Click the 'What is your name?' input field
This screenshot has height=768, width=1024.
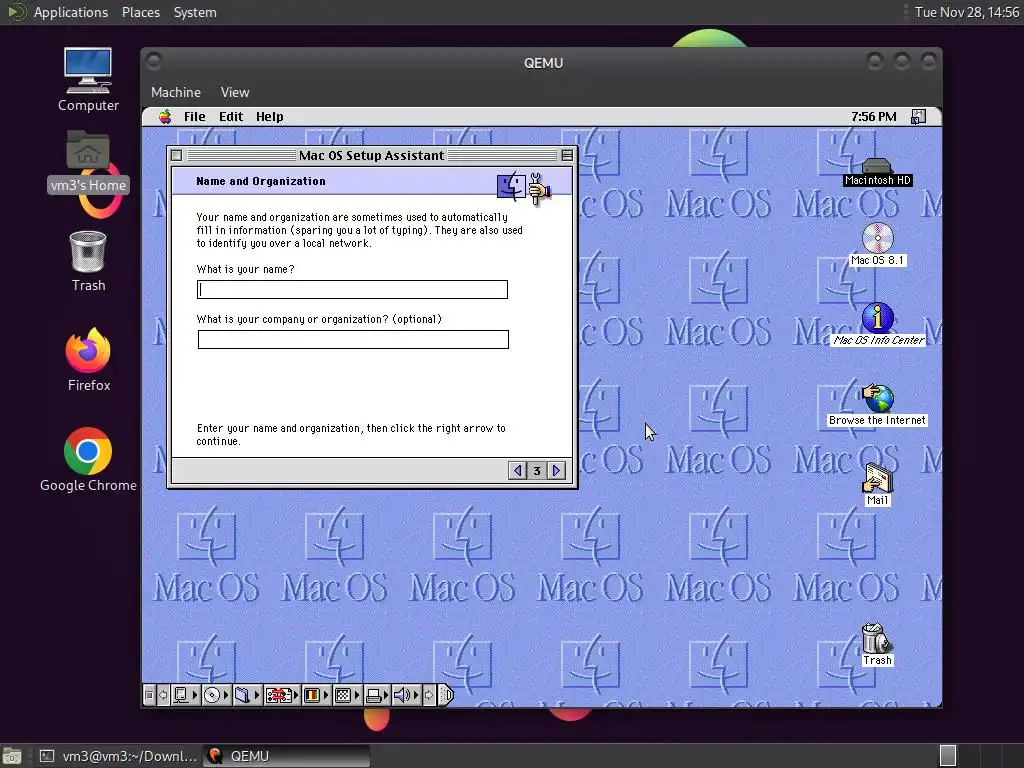[352, 289]
